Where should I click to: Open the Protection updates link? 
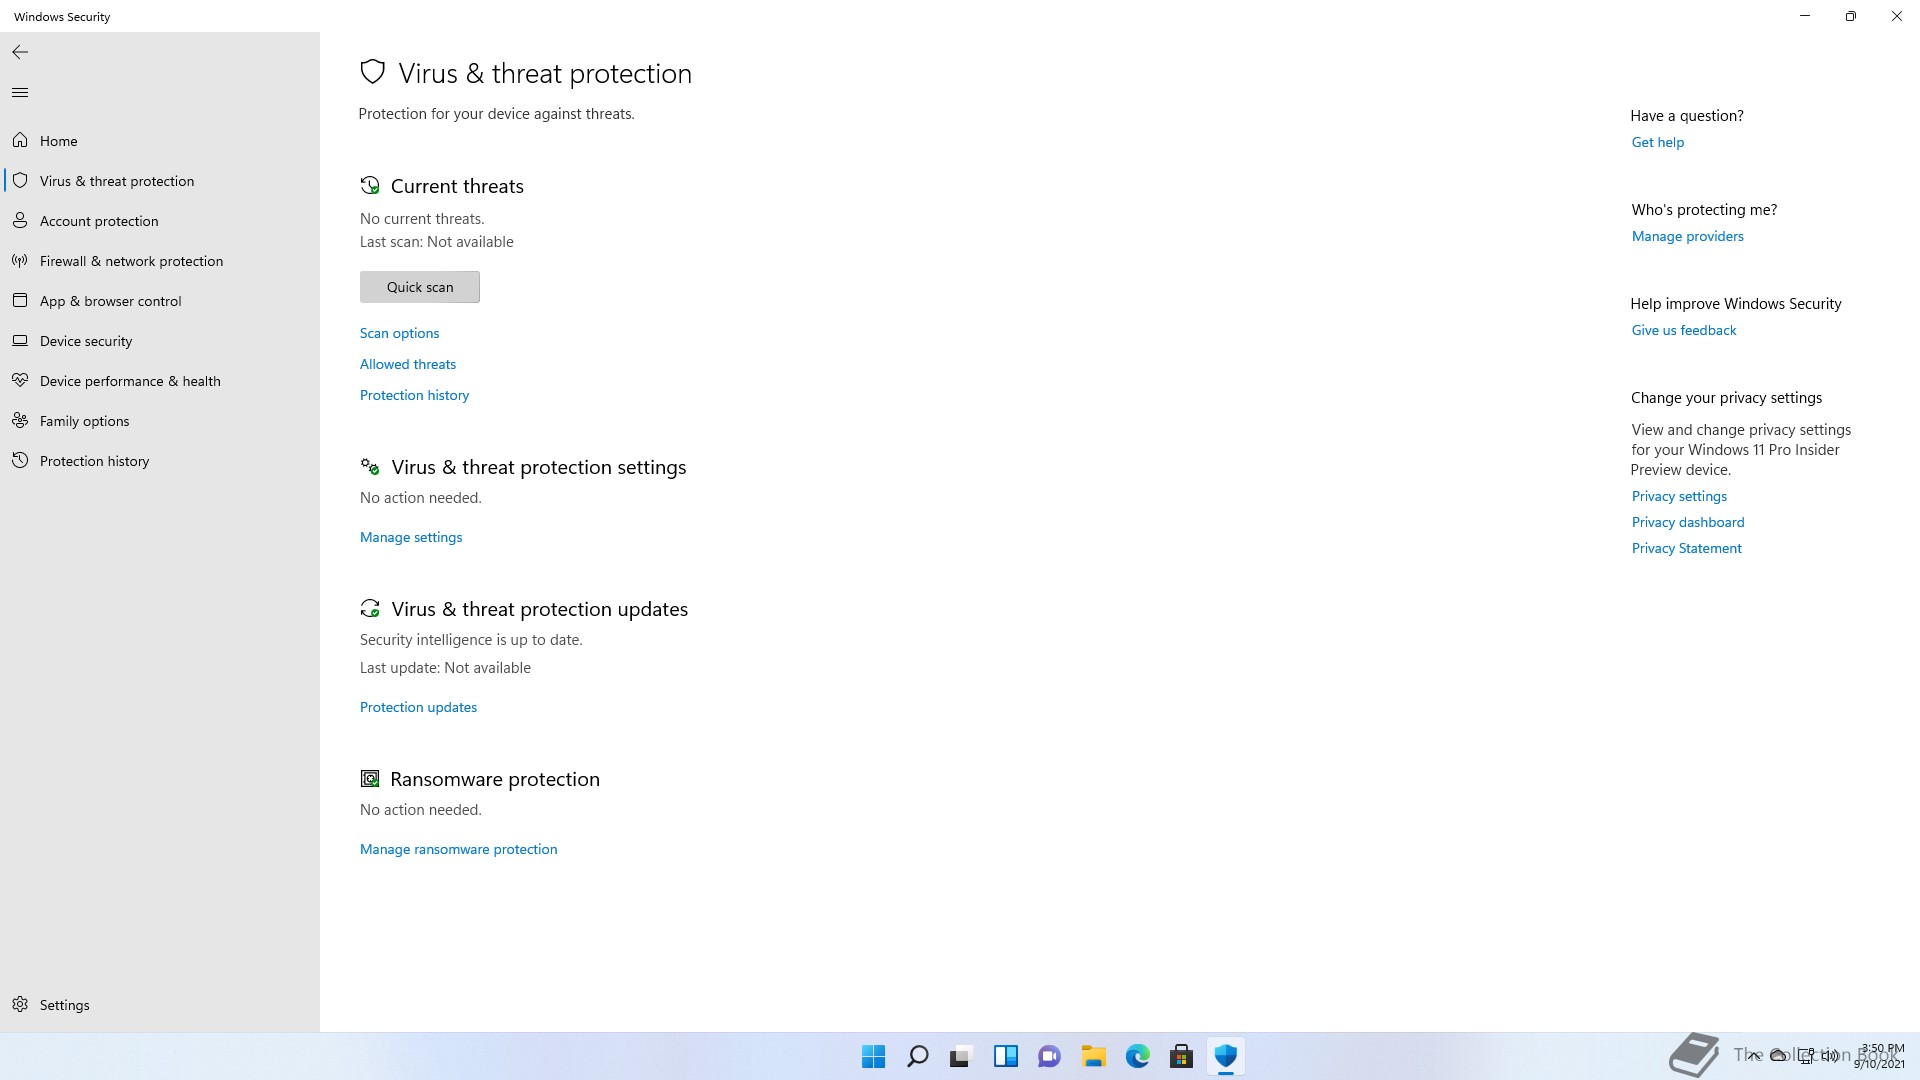[418, 707]
